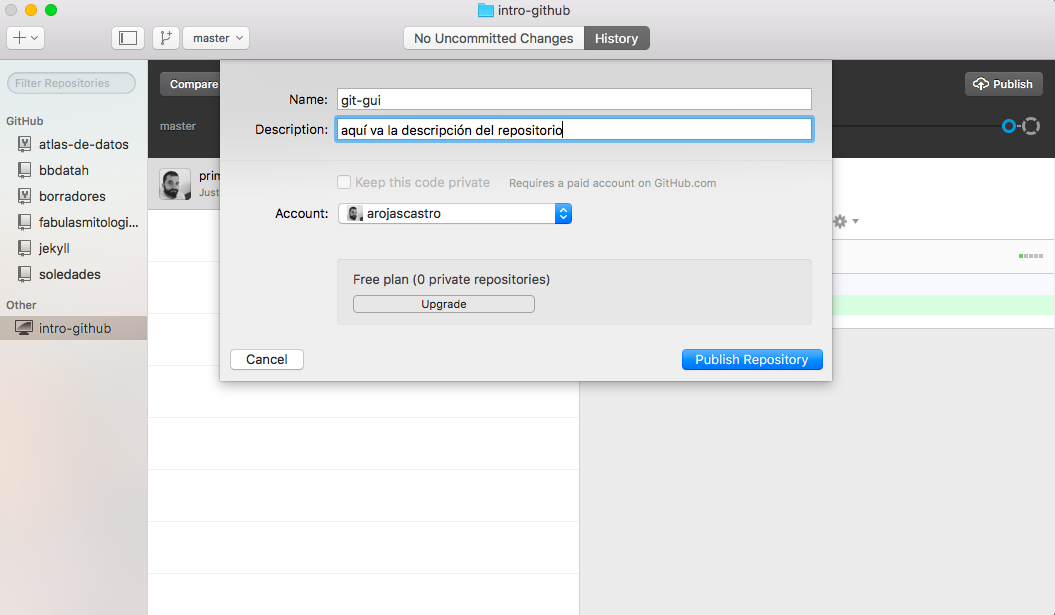Open the master branch dropdown
Image resolution: width=1055 pixels, height=615 pixels.
216,38
